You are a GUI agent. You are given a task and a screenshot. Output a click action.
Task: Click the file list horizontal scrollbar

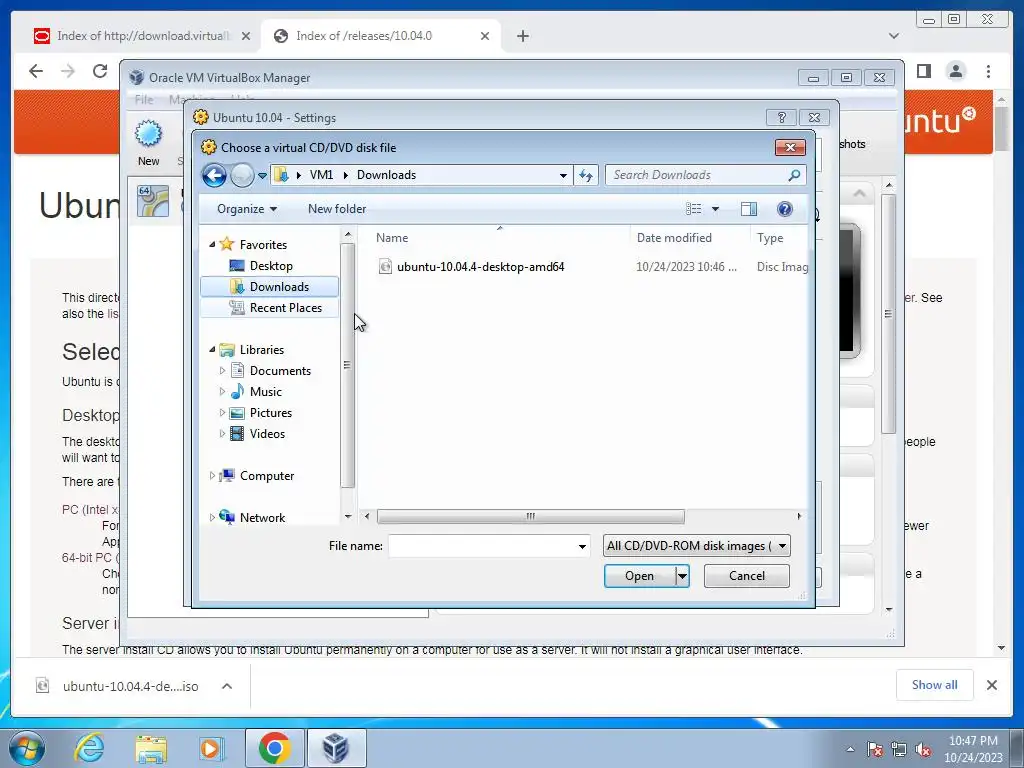[x=530, y=517]
